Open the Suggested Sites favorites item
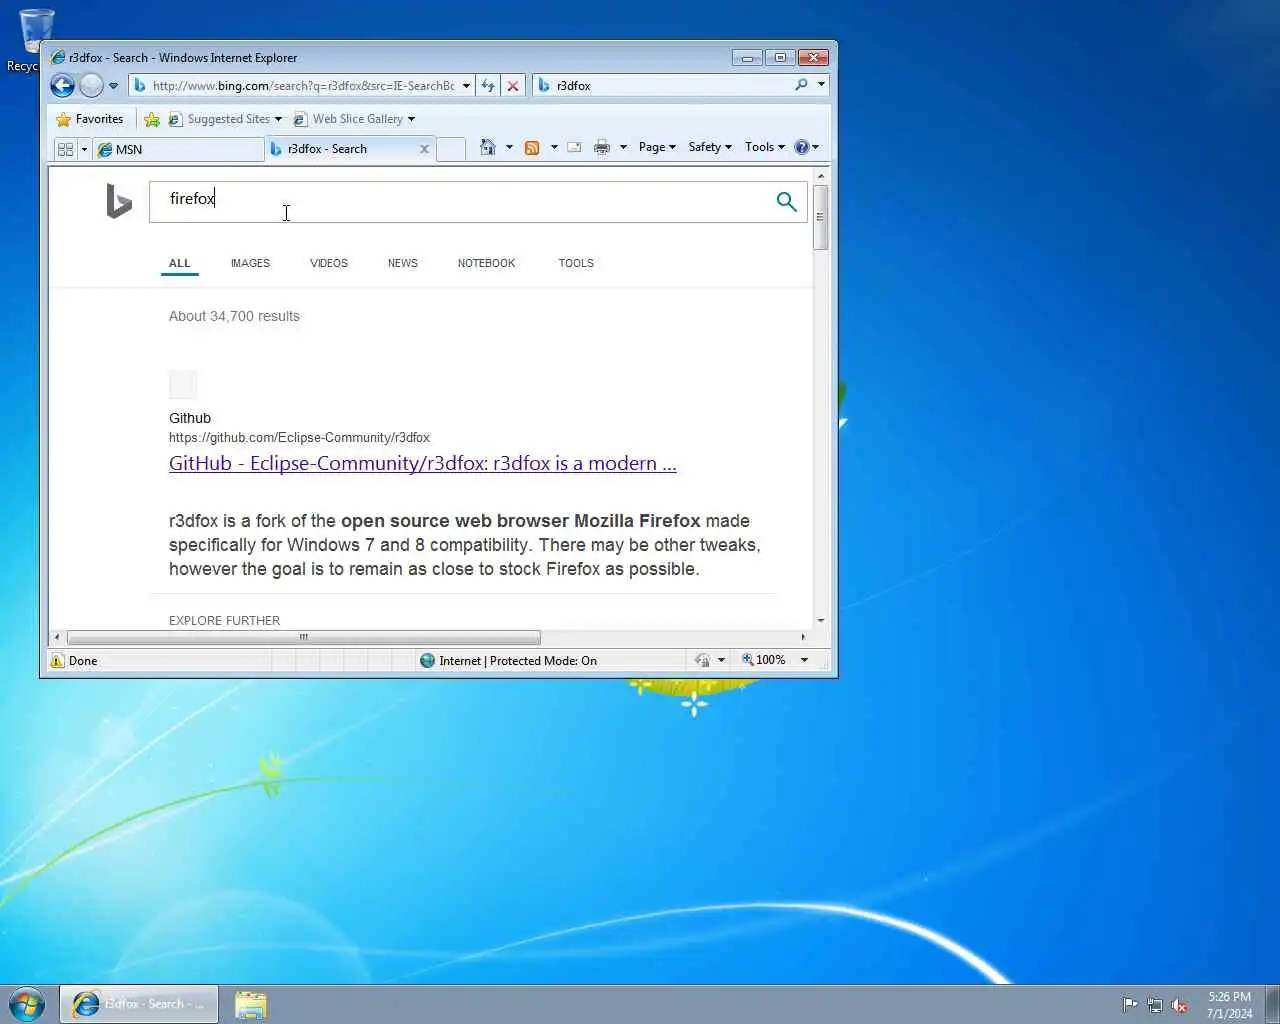Viewport: 1280px width, 1024px height. point(225,119)
